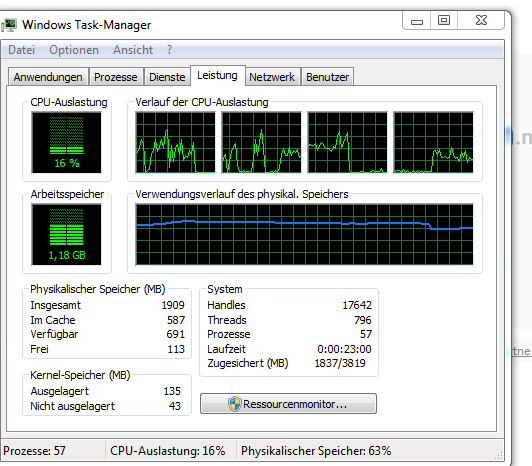Open the ? help menu
This screenshot has width=532, height=466.
pos(170,50)
